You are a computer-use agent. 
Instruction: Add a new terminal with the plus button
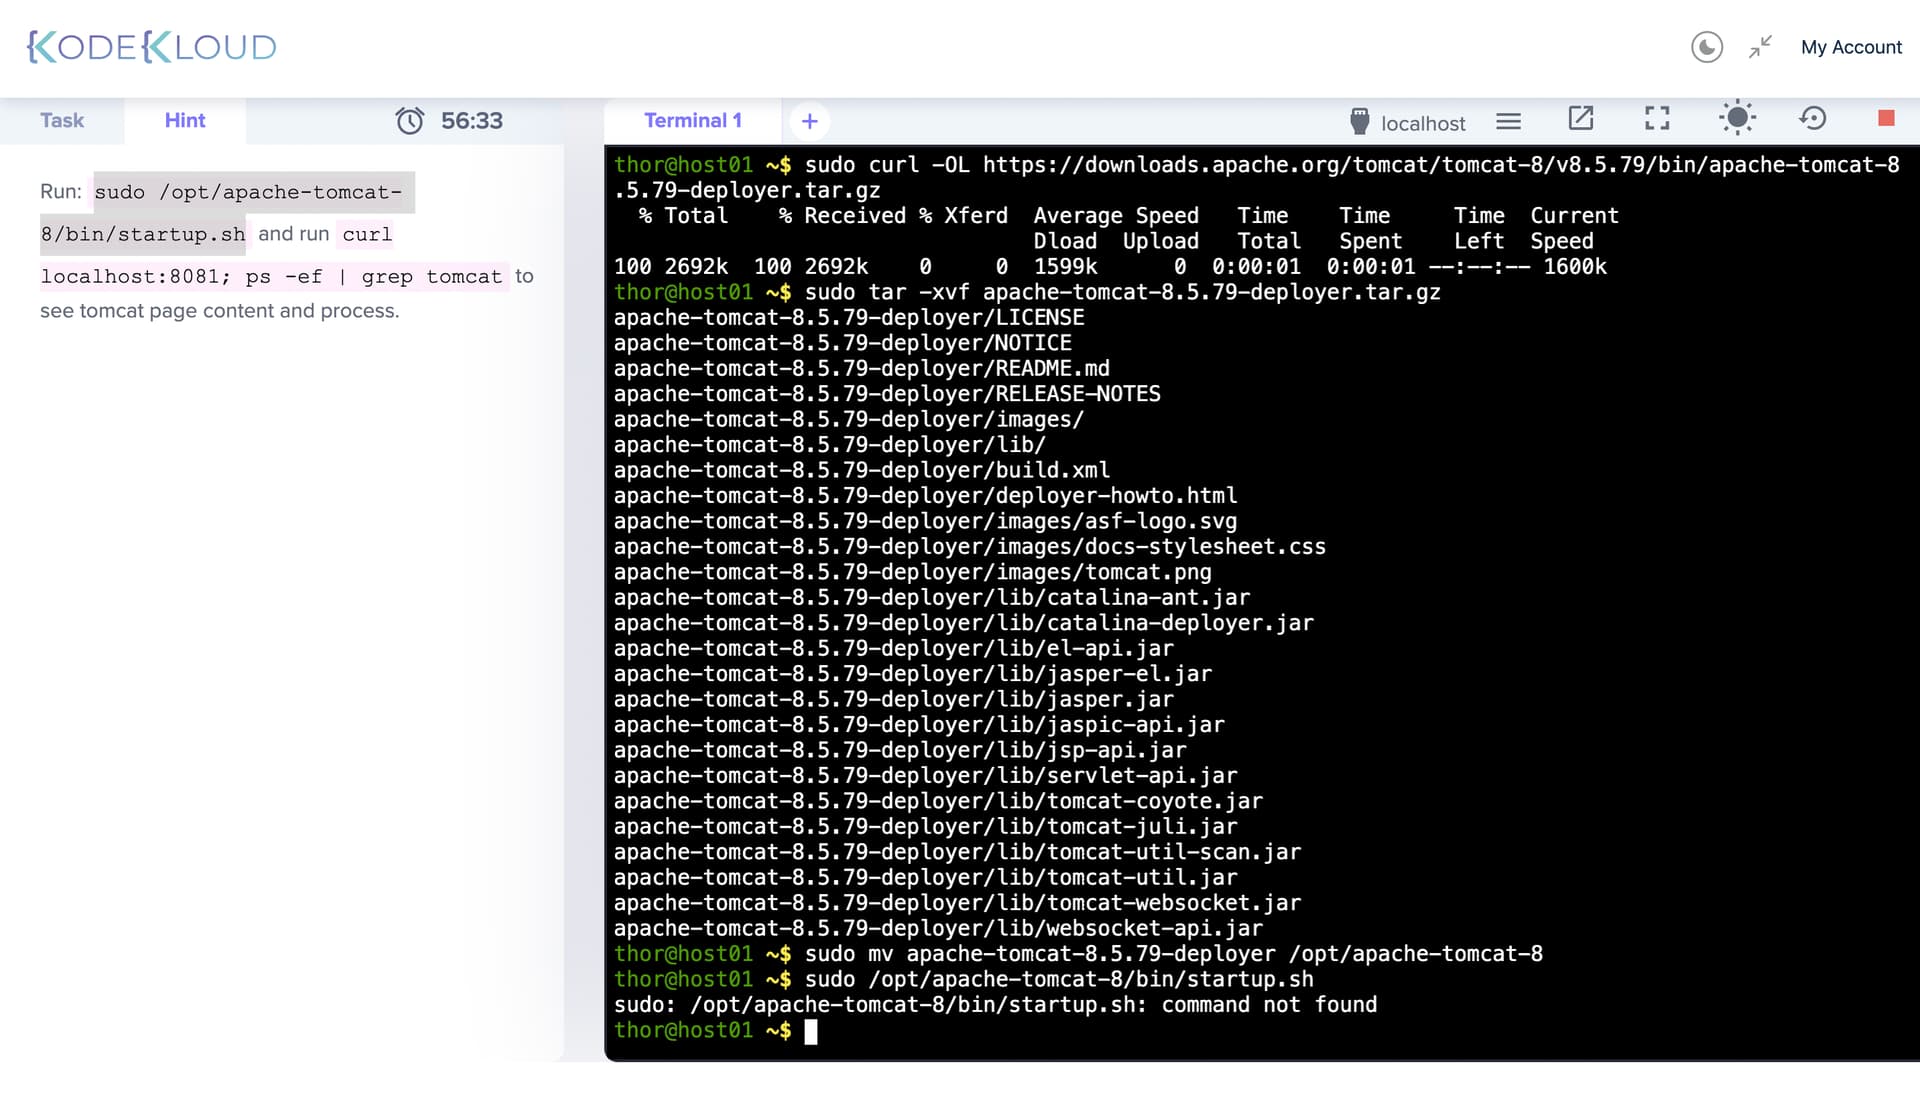(x=810, y=121)
